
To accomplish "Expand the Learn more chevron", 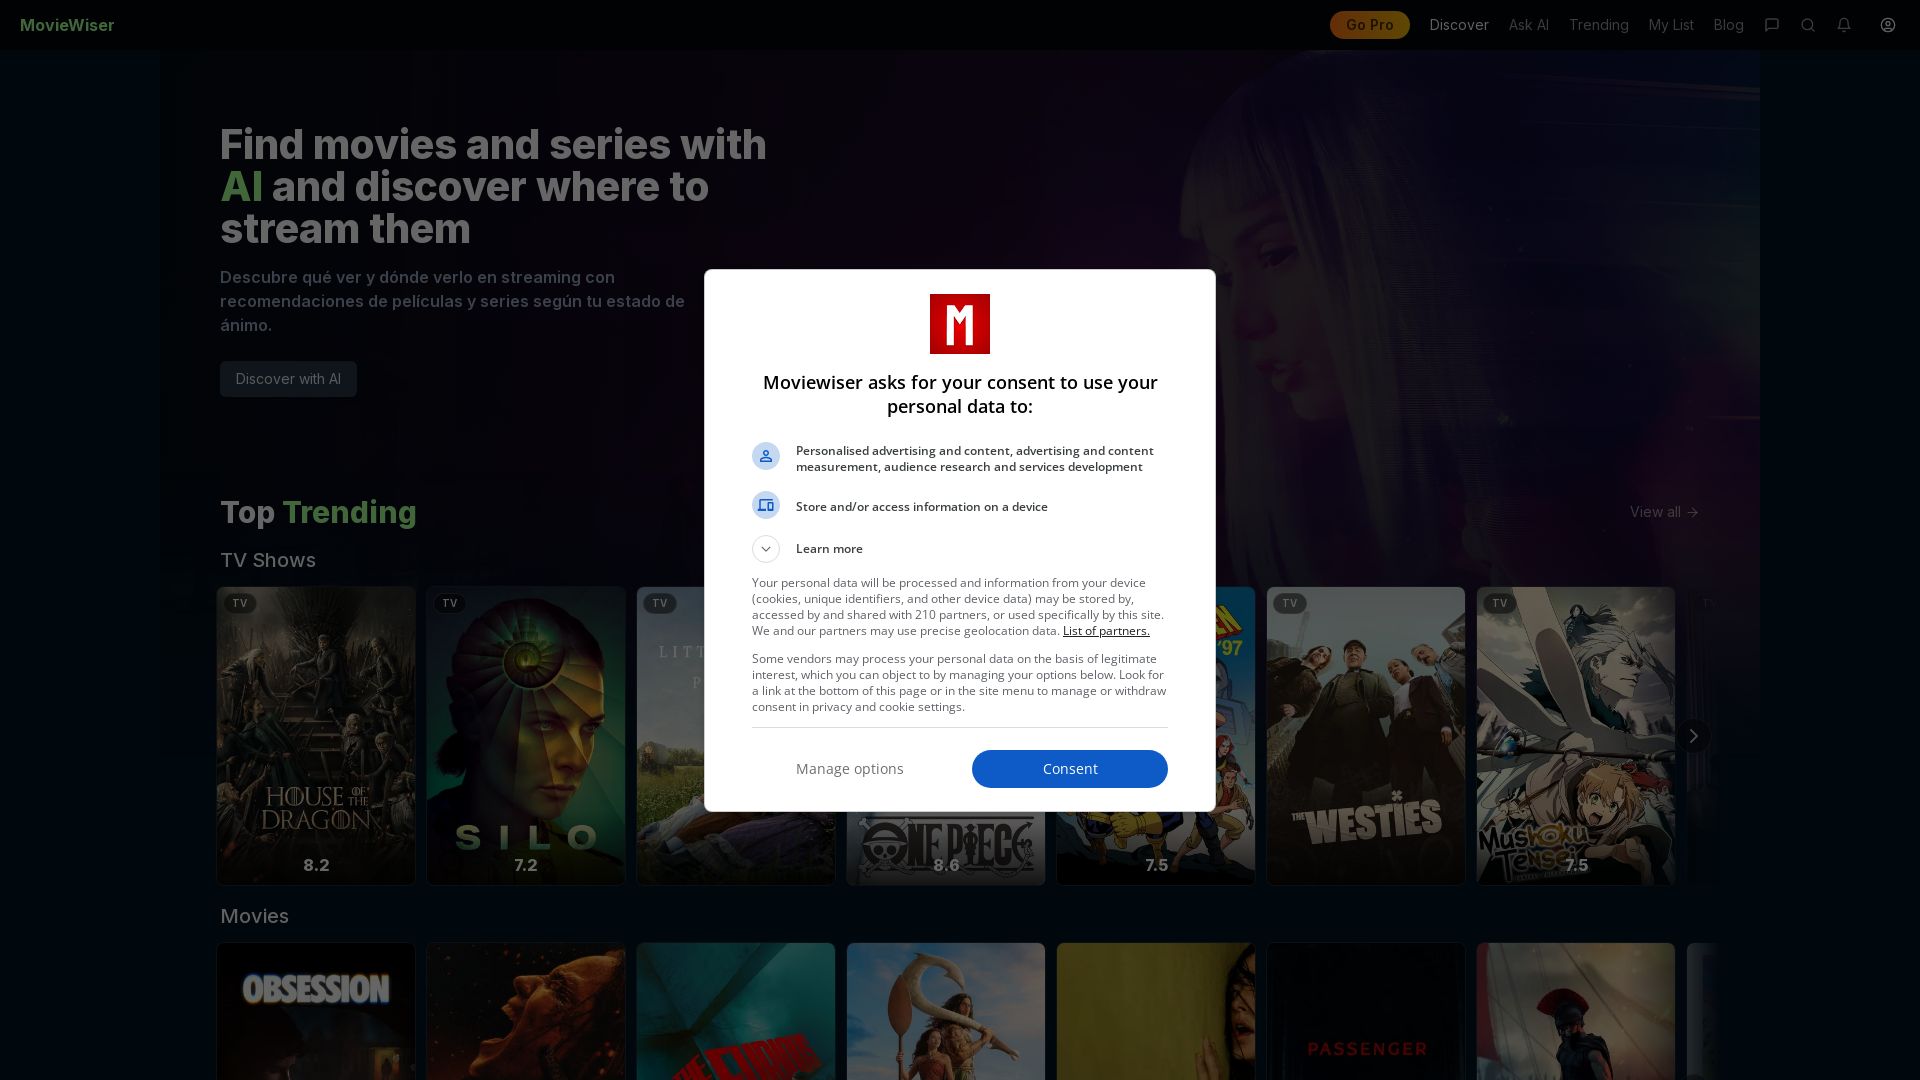I will pyautogui.click(x=766, y=549).
